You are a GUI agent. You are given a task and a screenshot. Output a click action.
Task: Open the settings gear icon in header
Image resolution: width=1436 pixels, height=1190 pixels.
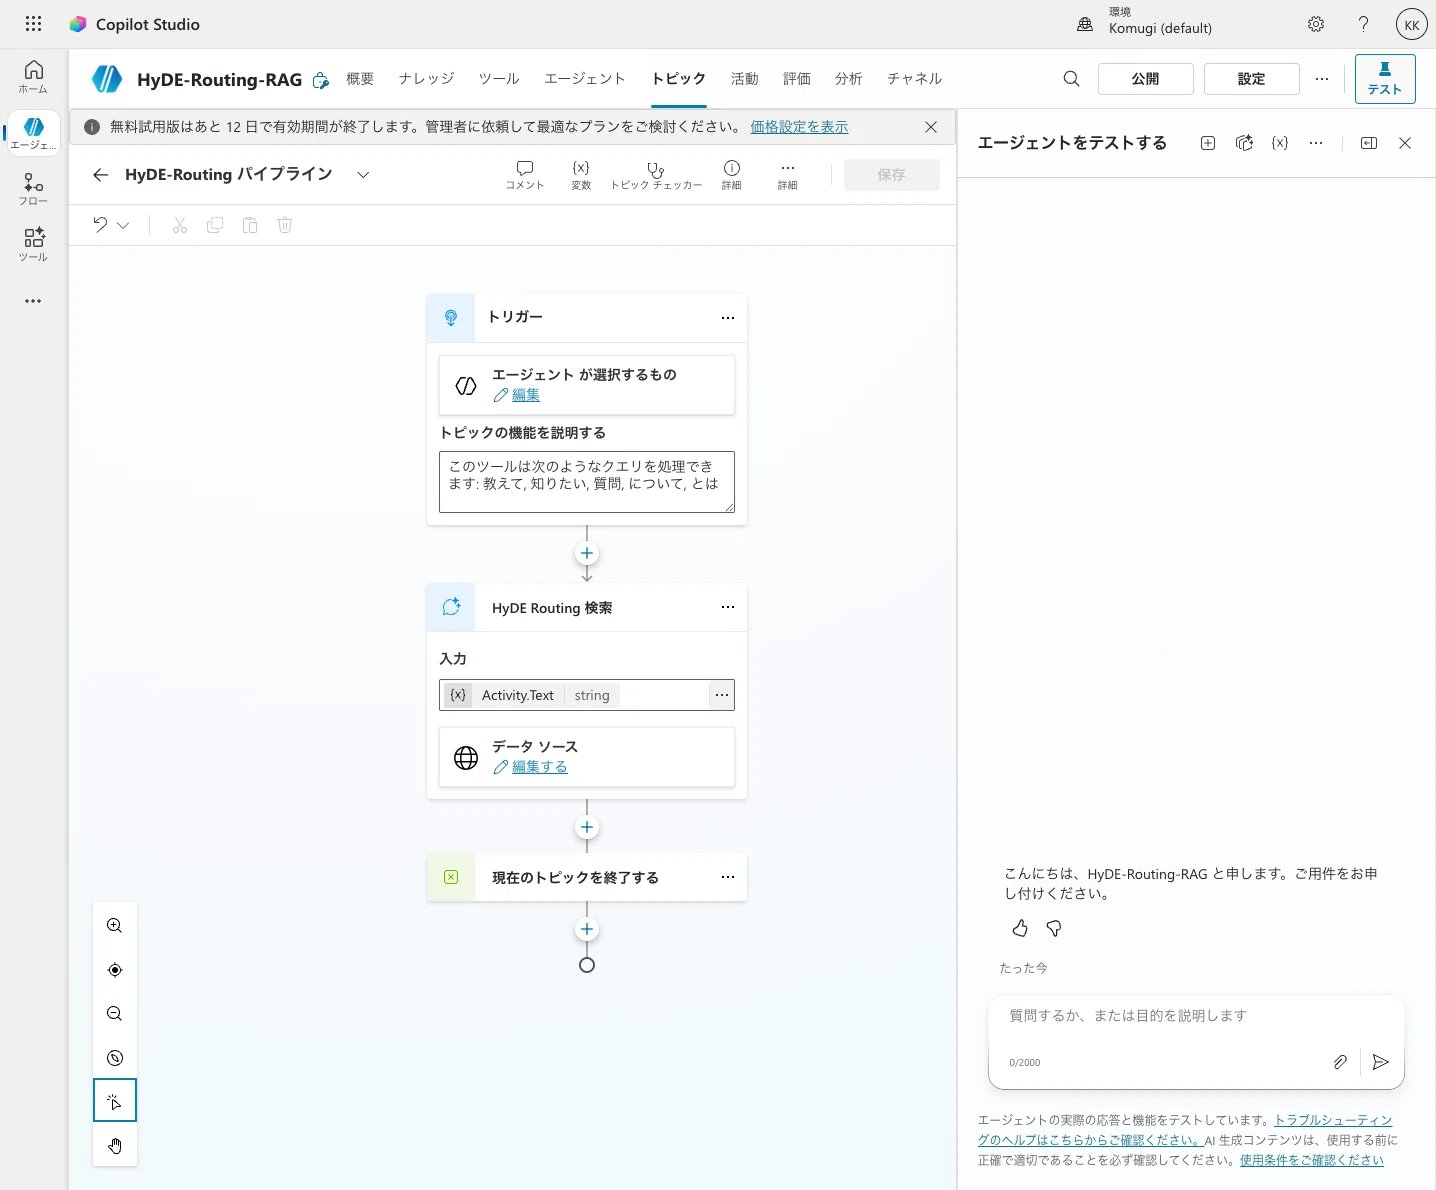(x=1316, y=24)
